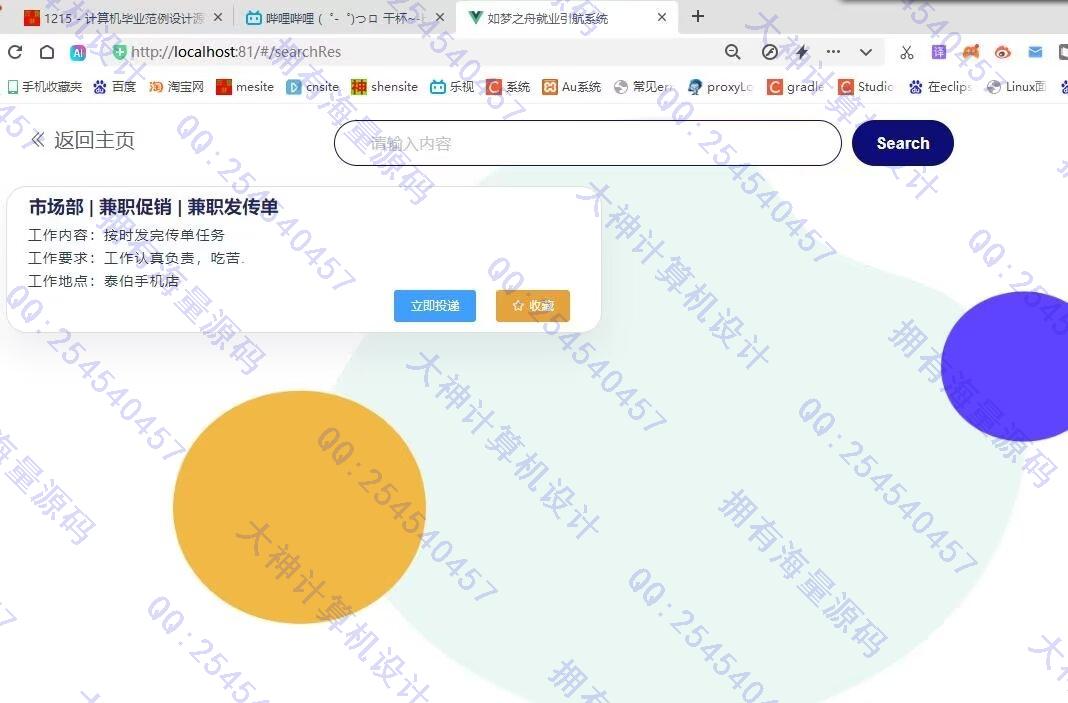Open the AI assistant icon in address bar

click(78, 52)
